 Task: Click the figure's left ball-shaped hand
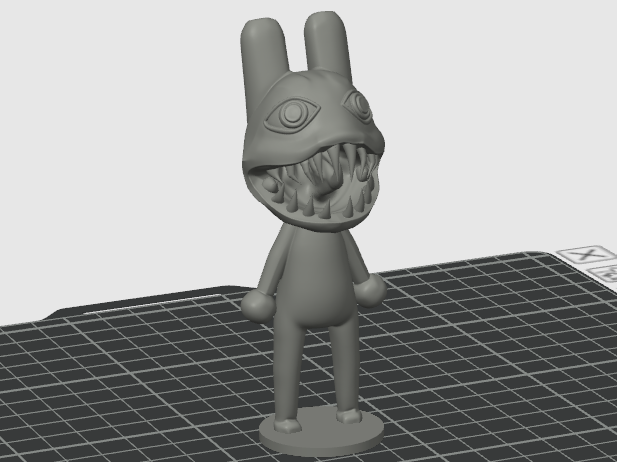(258, 306)
